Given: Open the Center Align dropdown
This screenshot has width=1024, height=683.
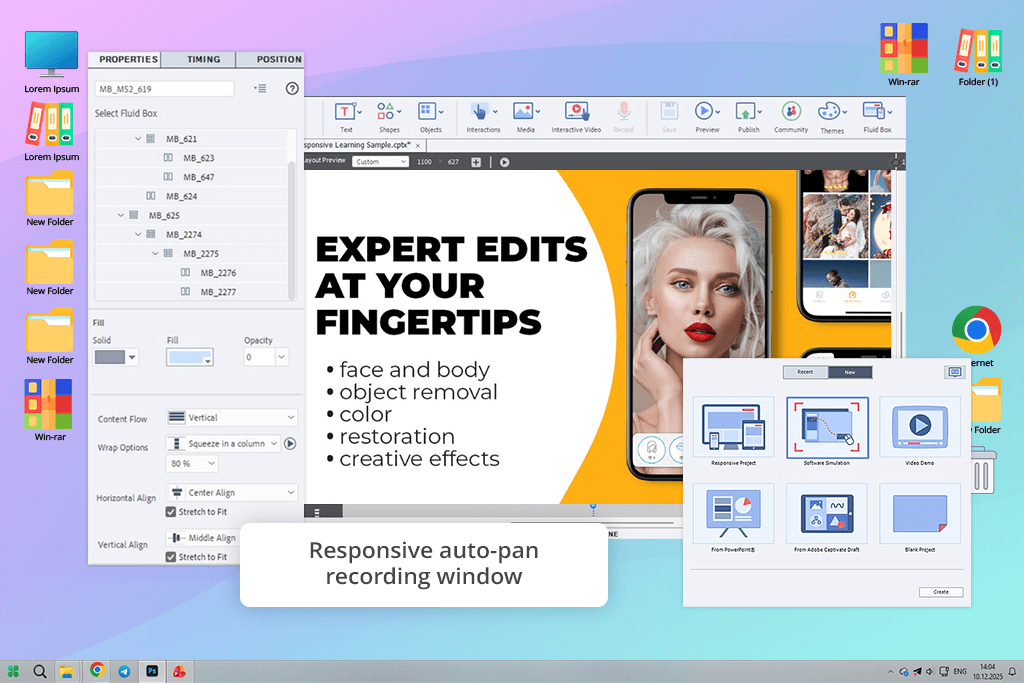Looking at the screenshot, I should (232, 492).
